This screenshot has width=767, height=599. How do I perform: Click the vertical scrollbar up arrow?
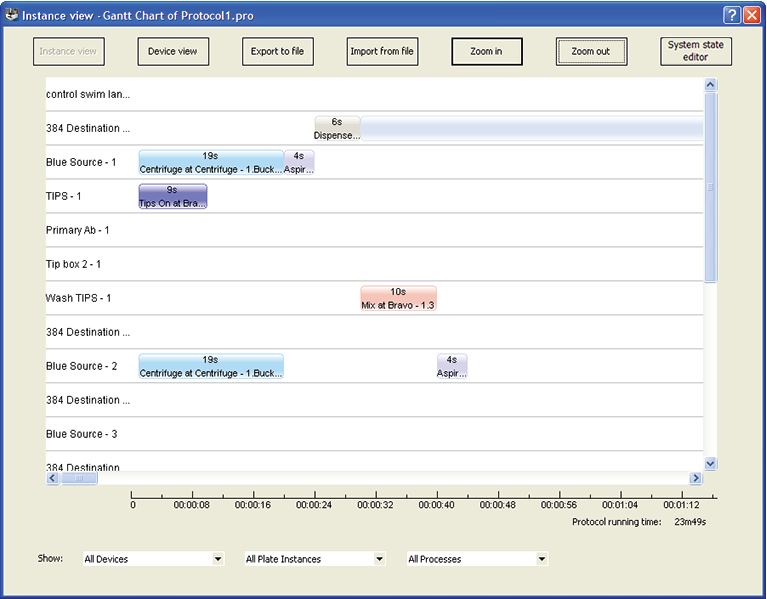[710, 86]
